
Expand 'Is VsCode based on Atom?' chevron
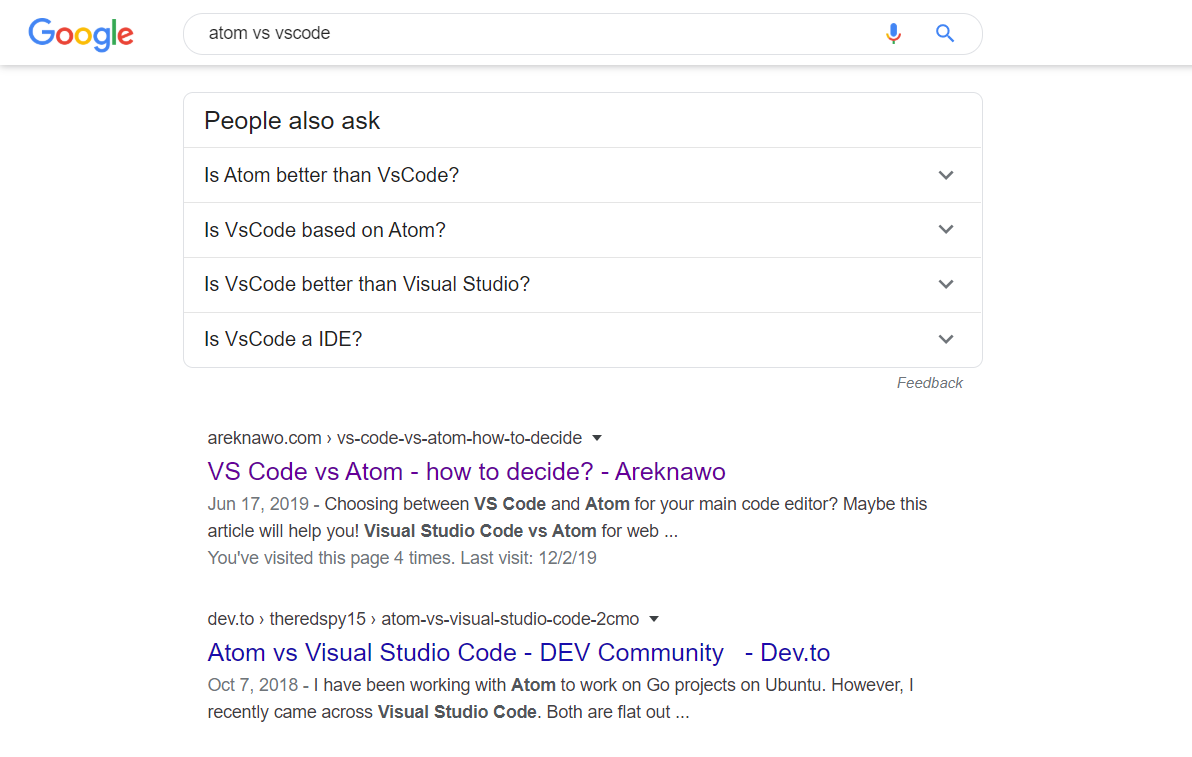pos(946,230)
